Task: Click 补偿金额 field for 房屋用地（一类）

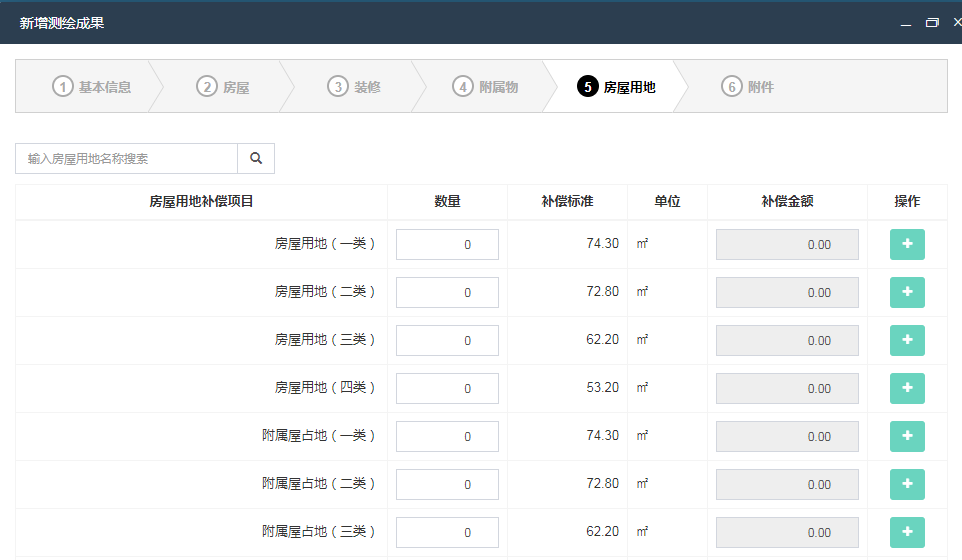Action: tap(787, 244)
